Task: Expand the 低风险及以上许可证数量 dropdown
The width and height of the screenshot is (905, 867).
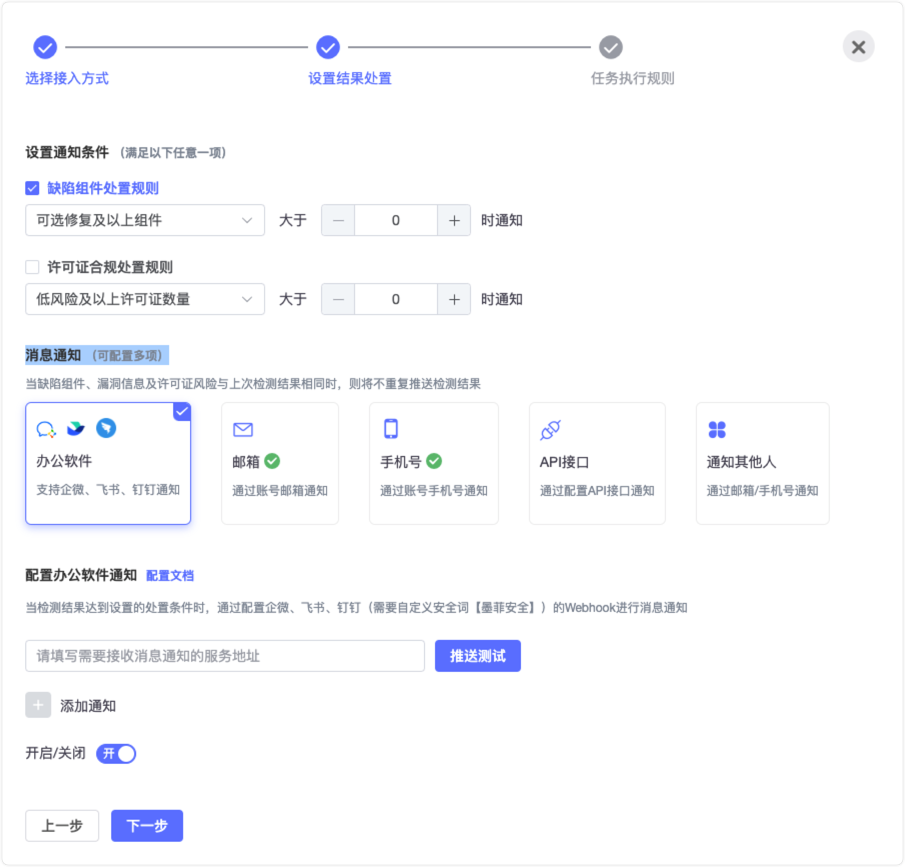Action: pos(145,299)
